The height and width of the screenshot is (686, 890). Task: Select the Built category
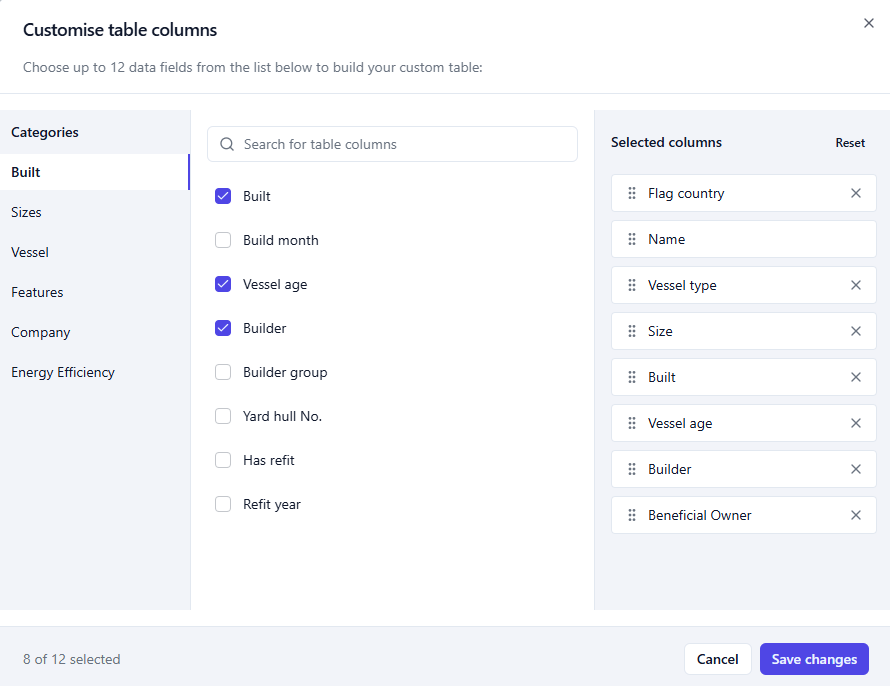[95, 172]
